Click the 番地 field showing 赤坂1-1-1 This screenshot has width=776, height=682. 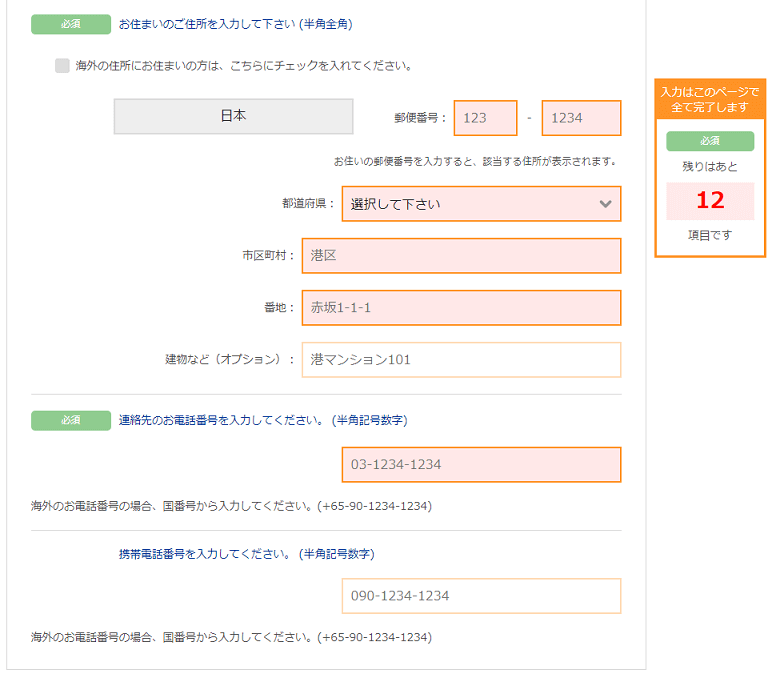coord(461,308)
